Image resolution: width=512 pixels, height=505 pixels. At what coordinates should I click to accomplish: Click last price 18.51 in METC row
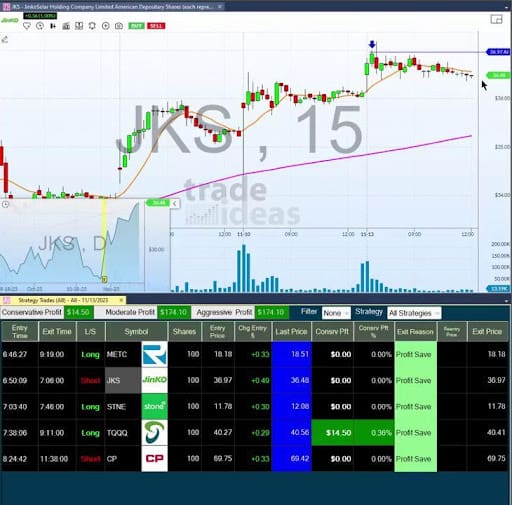pyautogui.click(x=292, y=354)
